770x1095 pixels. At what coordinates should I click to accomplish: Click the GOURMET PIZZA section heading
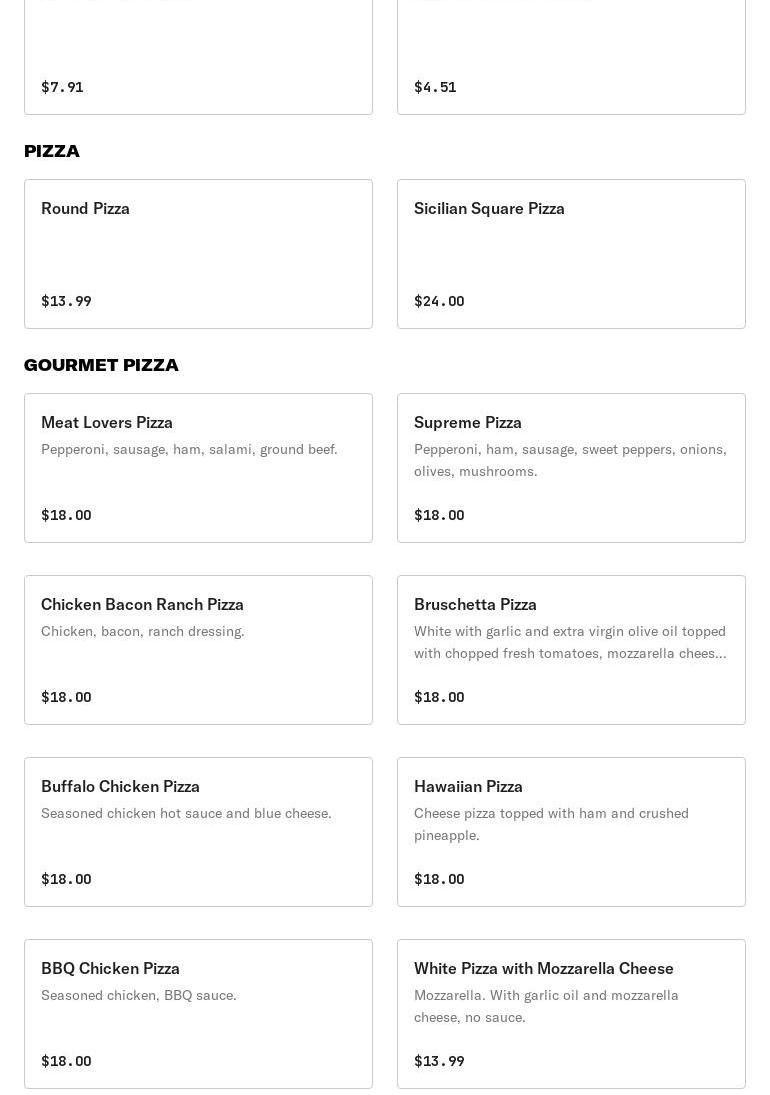pos(101,365)
